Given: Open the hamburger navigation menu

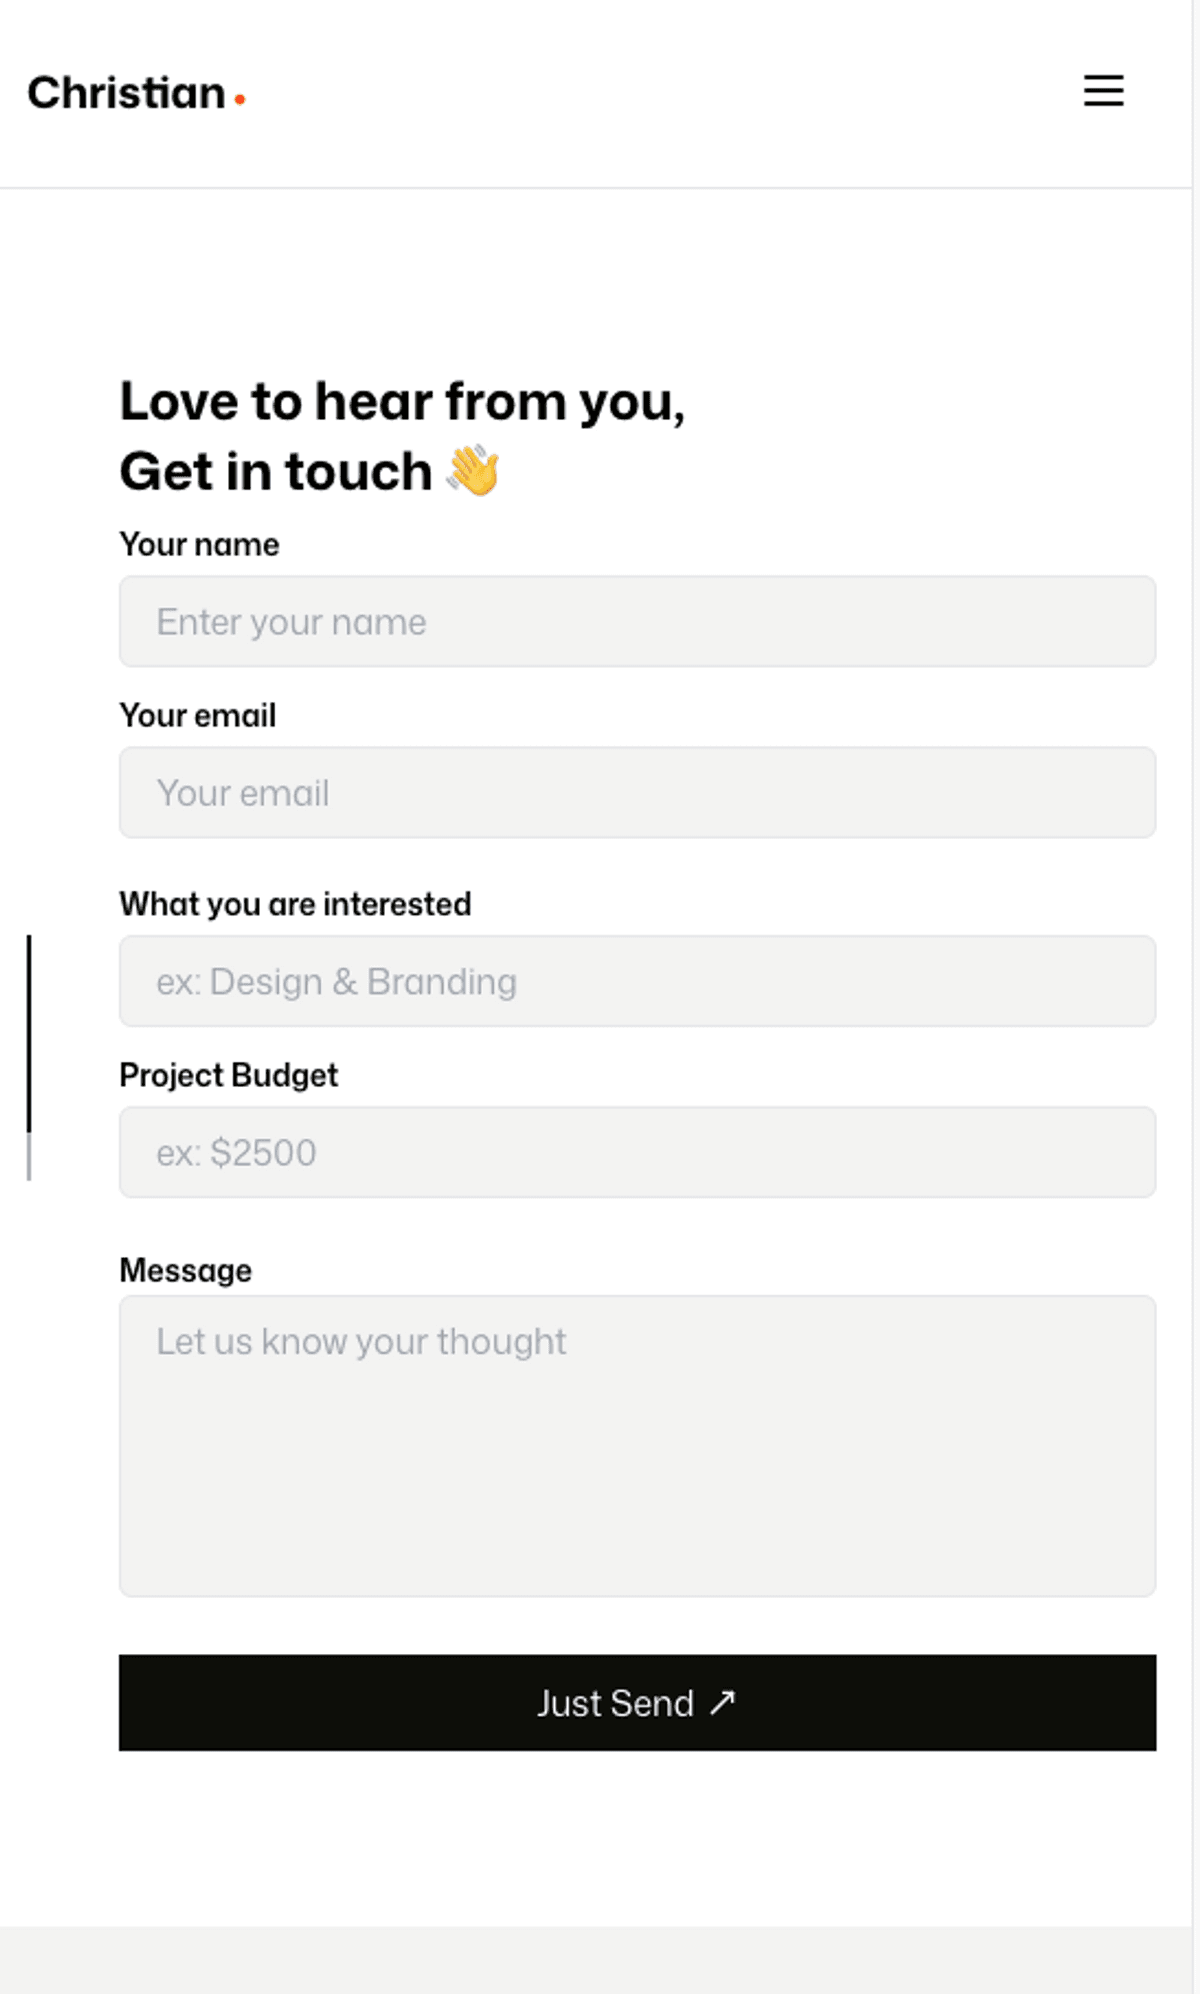Looking at the screenshot, I should pyautogui.click(x=1103, y=91).
